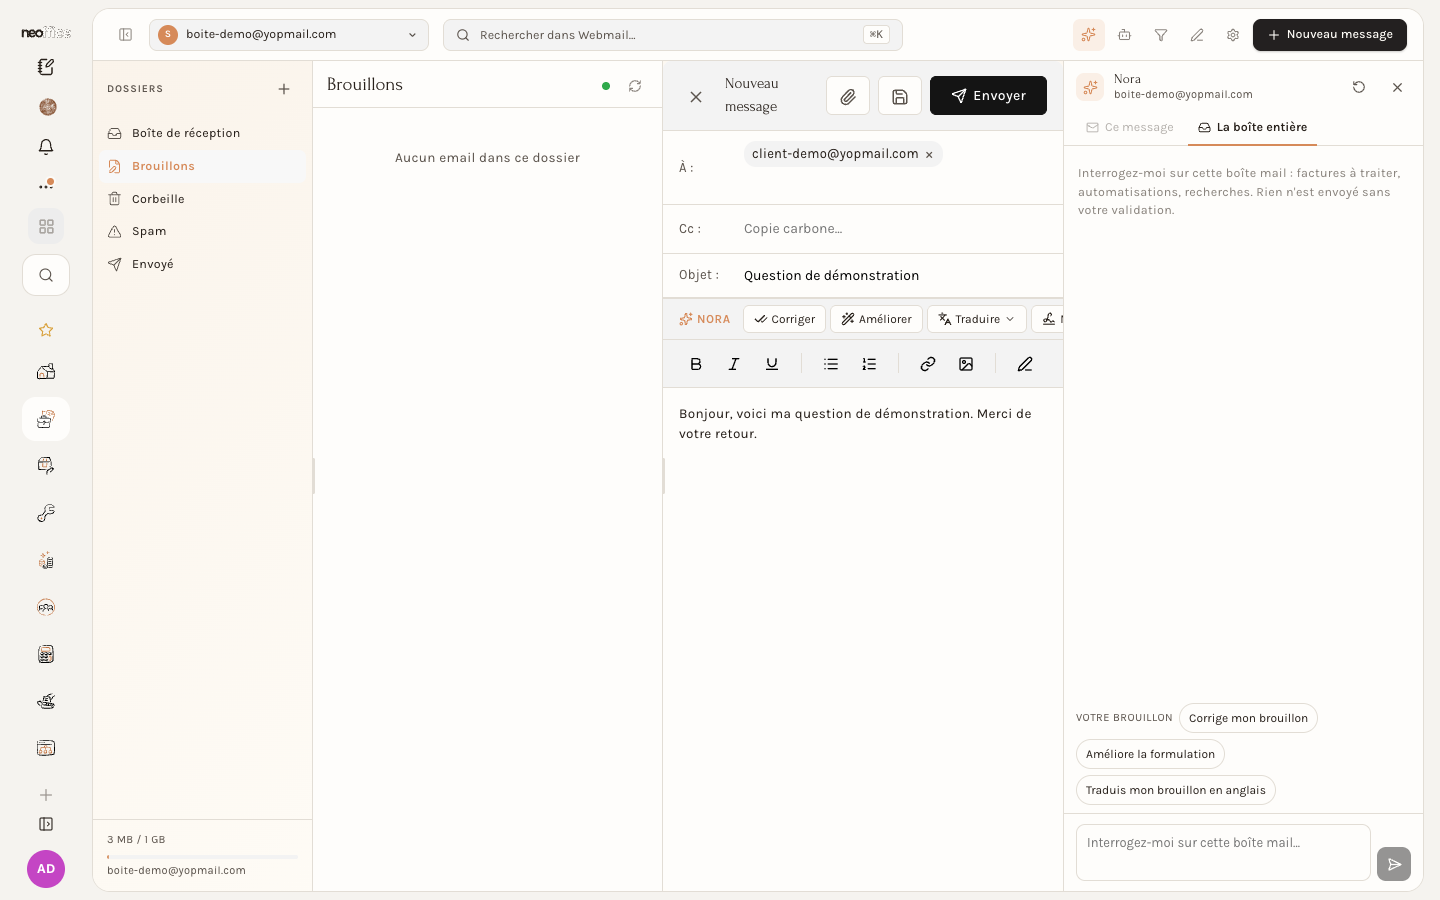The height and width of the screenshot is (900, 1440).
Task: Open the Nora AI assistant sparkle icon
Action: point(1089,35)
